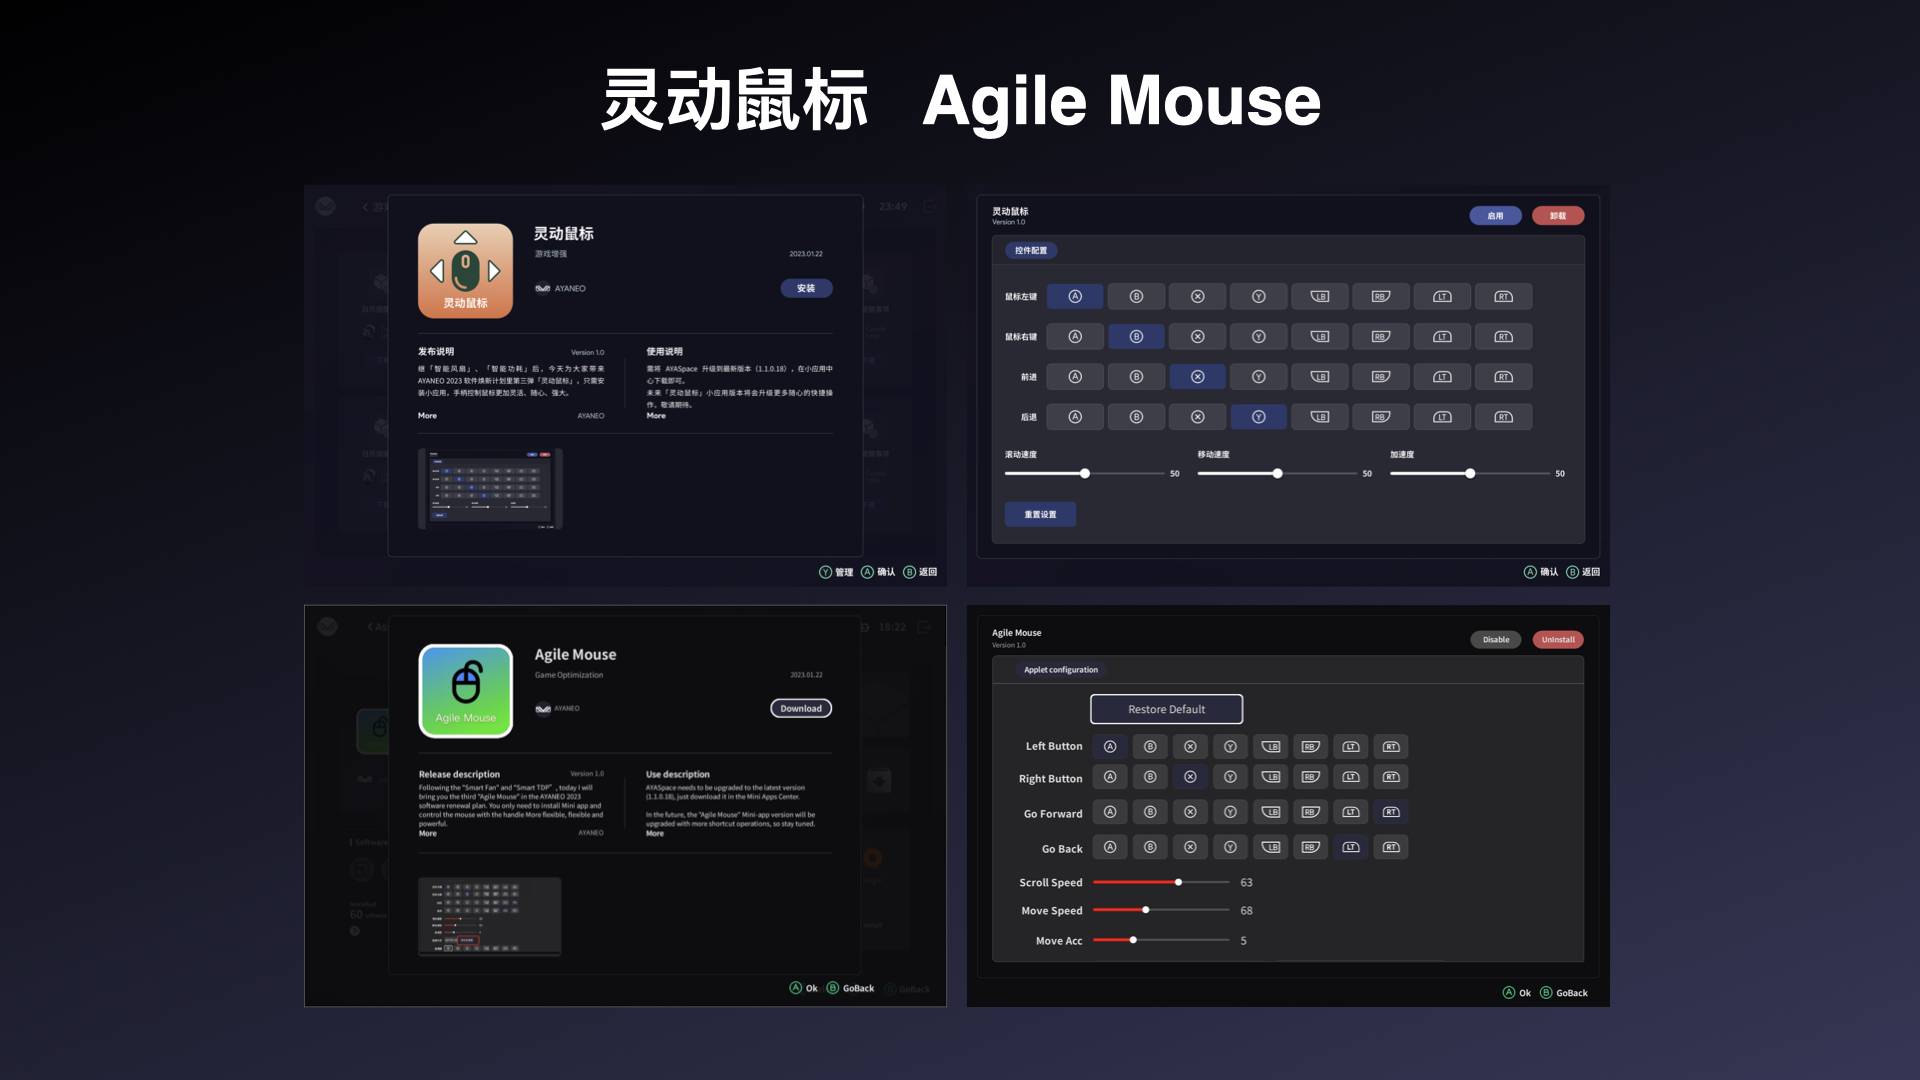Assign LT to Go Back row
The width and height of the screenshot is (1920, 1080).
point(1351,847)
